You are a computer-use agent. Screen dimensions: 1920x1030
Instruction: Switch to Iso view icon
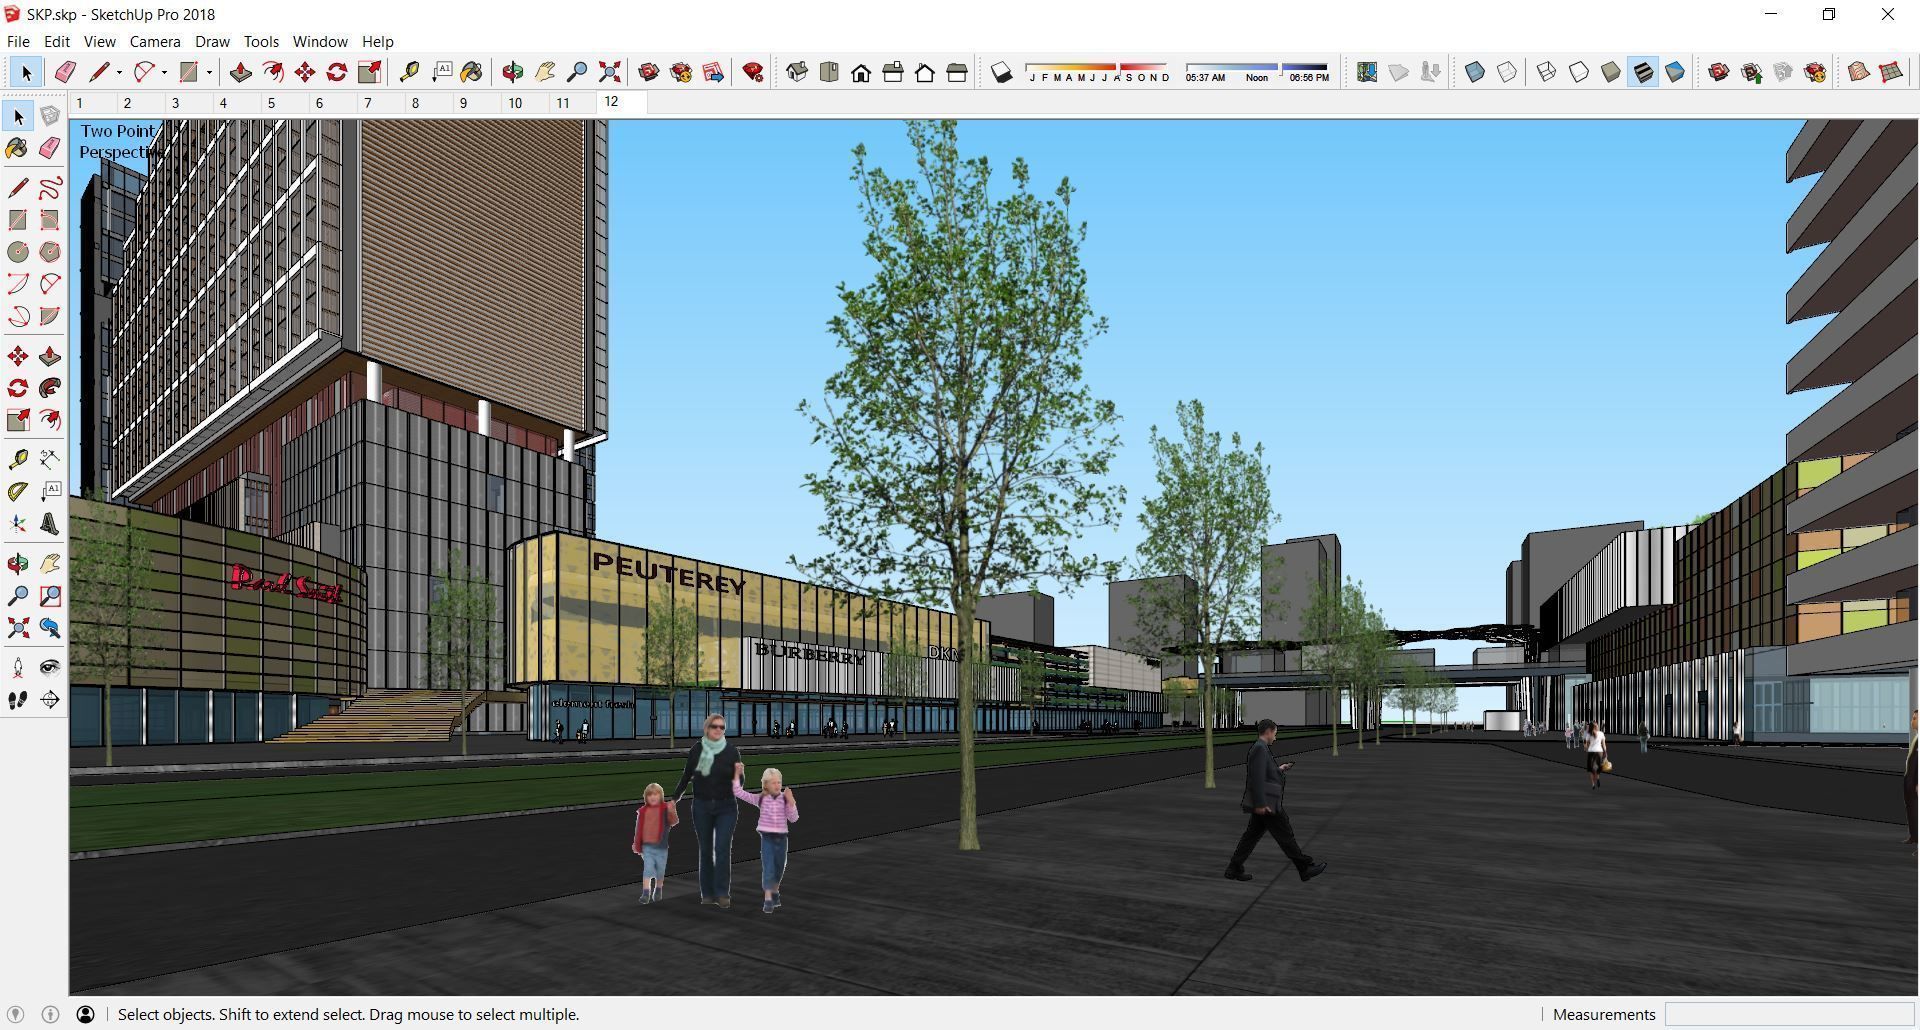[x=797, y=72]
